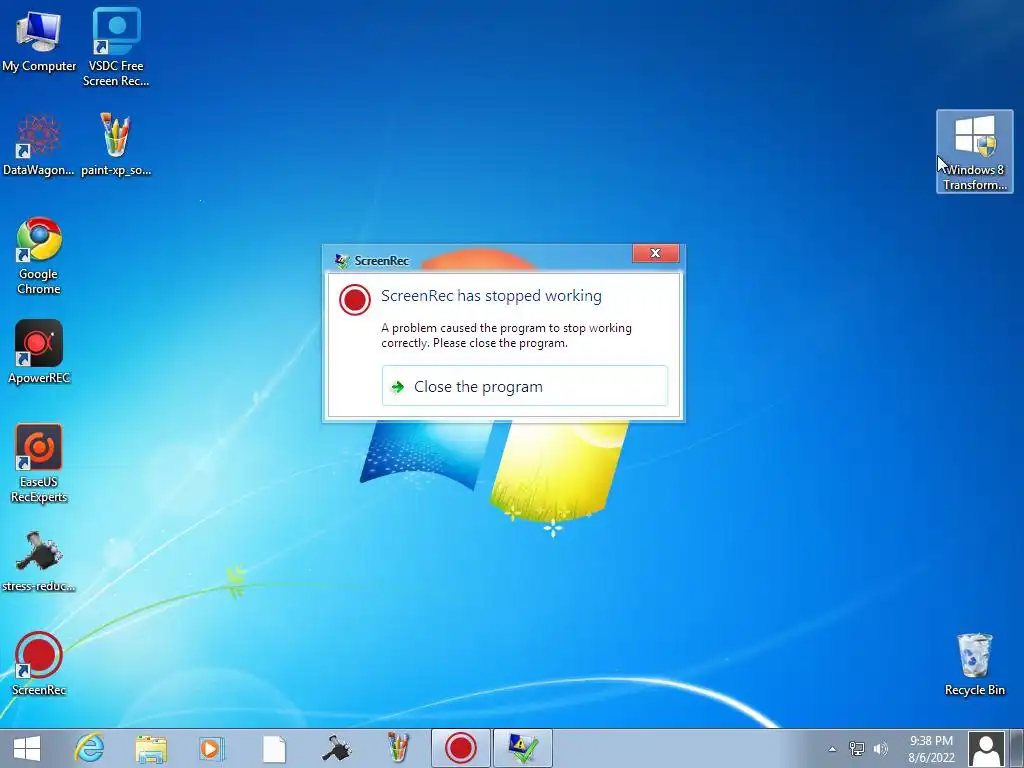Open File Explorer from the taskbar

coord(151,748)
